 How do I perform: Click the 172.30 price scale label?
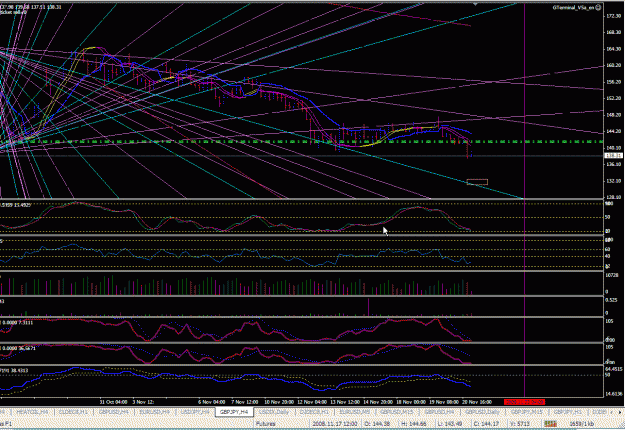pos(613,16)
